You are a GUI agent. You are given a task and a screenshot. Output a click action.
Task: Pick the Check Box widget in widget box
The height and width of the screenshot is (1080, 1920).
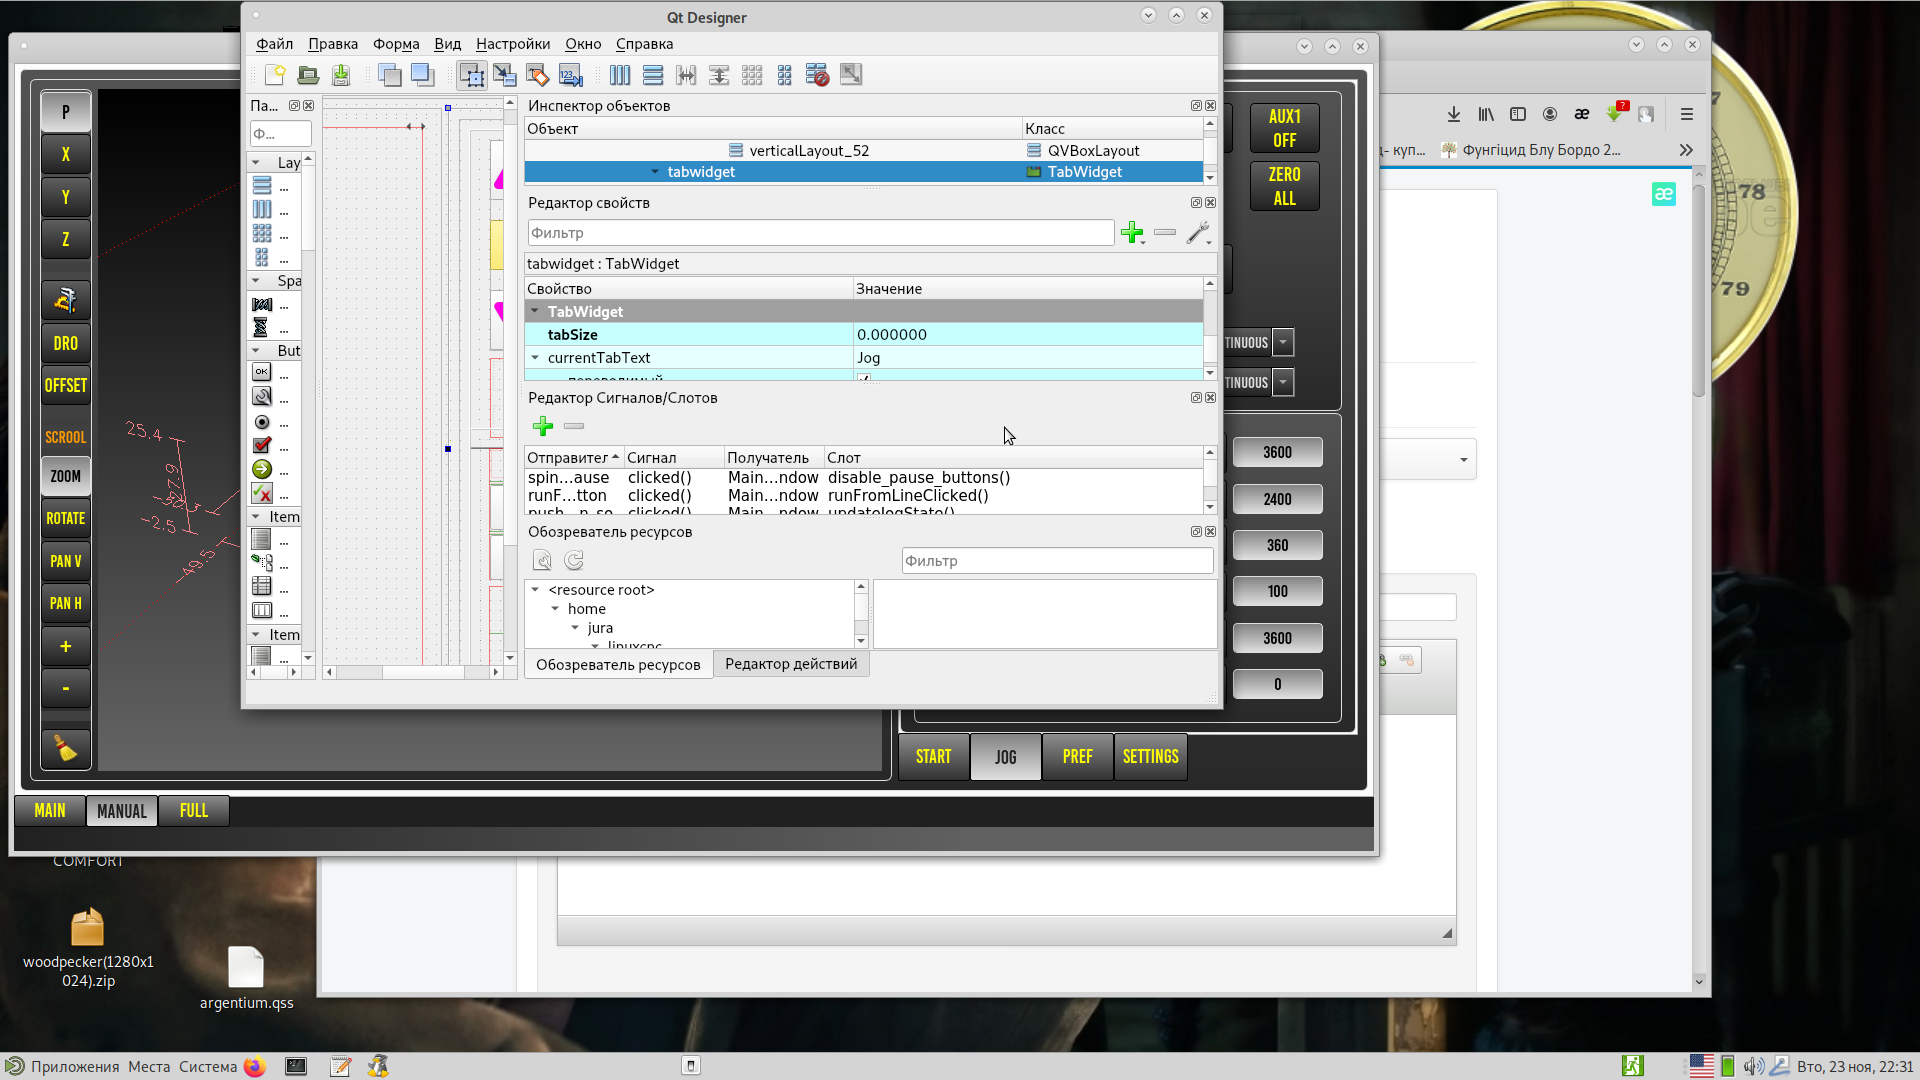click(262, 446)
